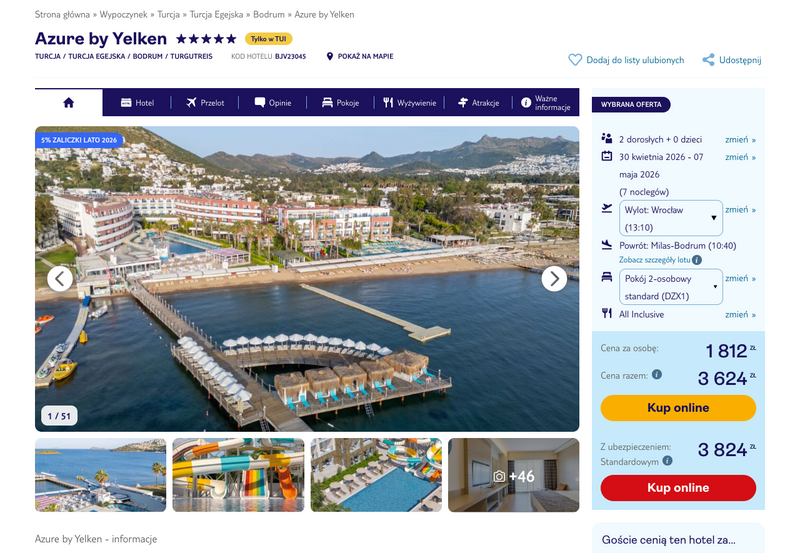This screenshot has height=553, width=800.
Task: Open the Opinie tab
Action: (273, 103)
